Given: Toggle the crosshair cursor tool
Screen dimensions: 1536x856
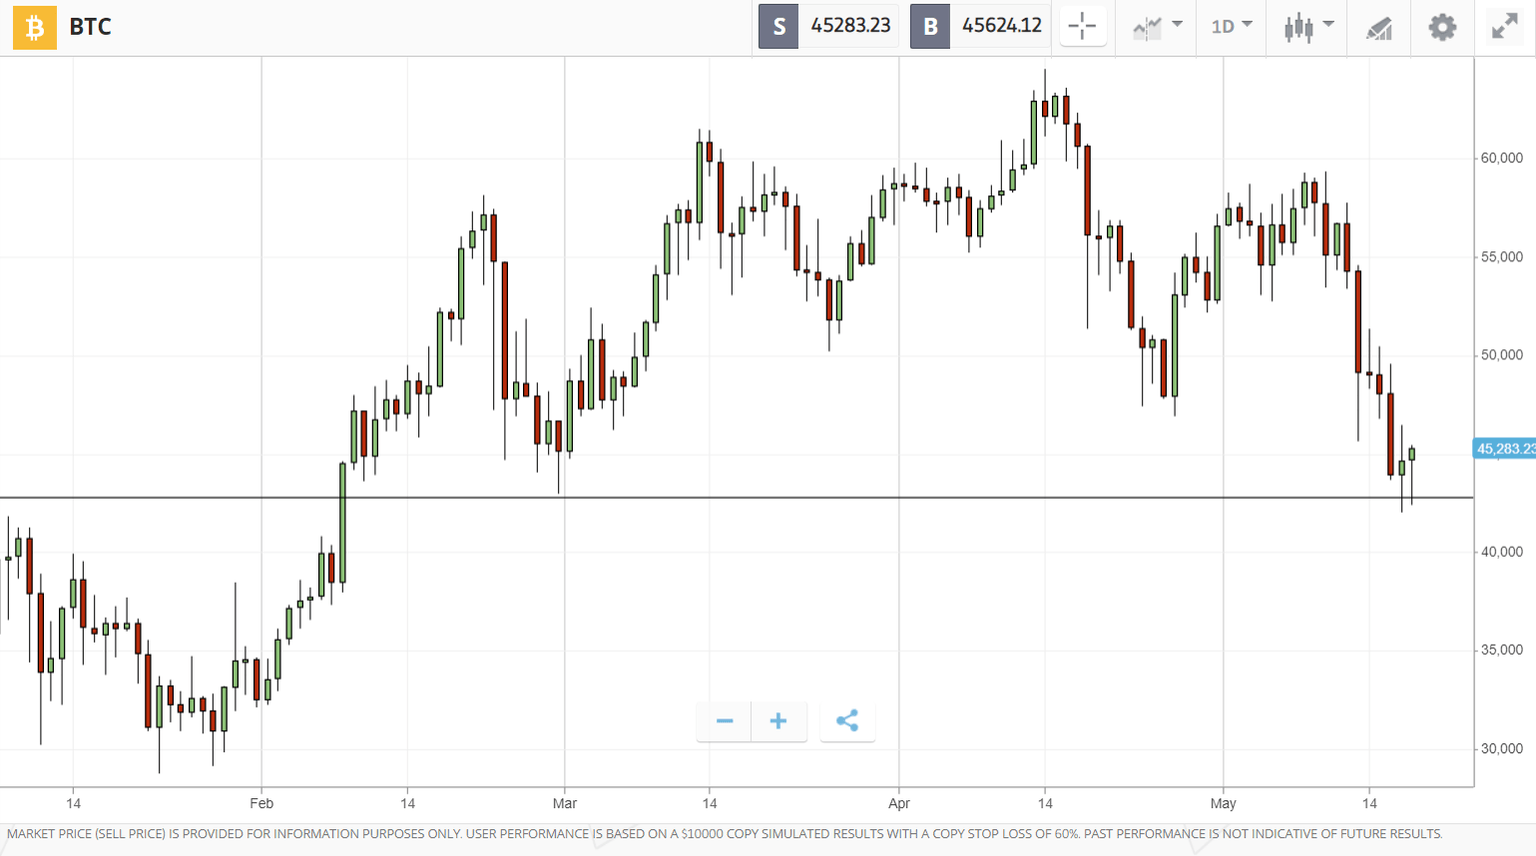Looking at the screenshot, I should (x=1082, y=27).
